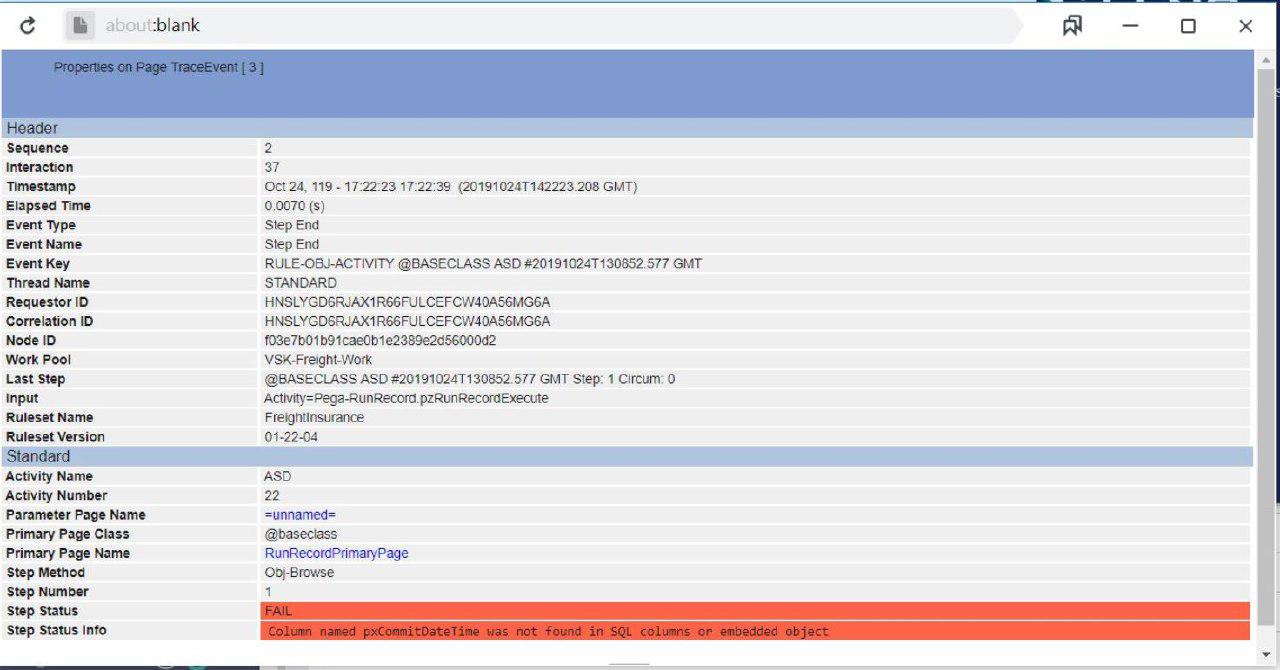The width and height of the screenshot is (1280, 670).
Task: Select the Requestor ID value
Action: coord(407,302)
